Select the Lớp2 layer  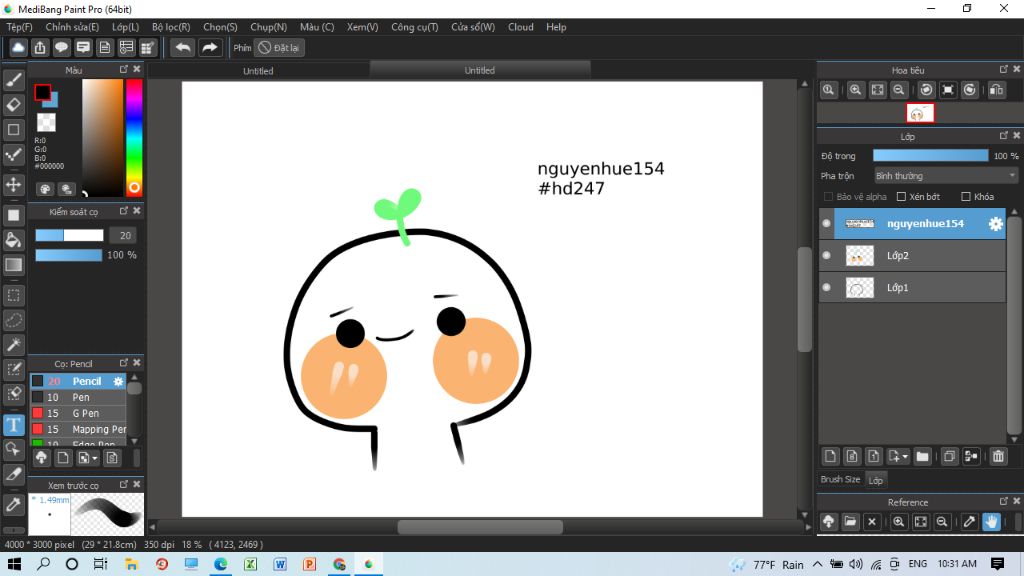tap(913, 255)
